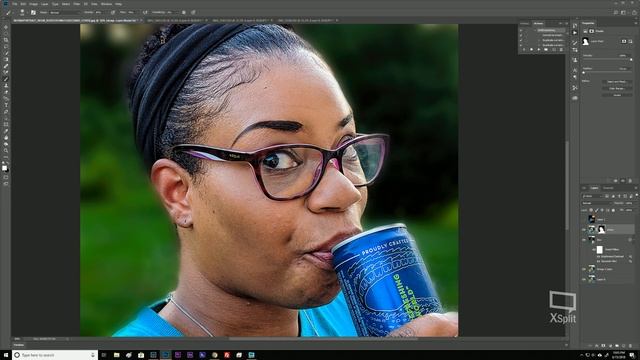Click the Density slider handle

(631, 60)
